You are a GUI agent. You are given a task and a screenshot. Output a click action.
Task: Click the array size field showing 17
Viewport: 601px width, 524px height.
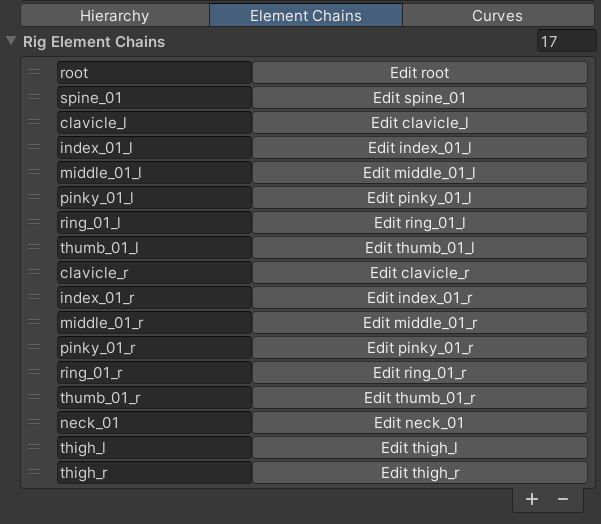click(x=563, y=42)
